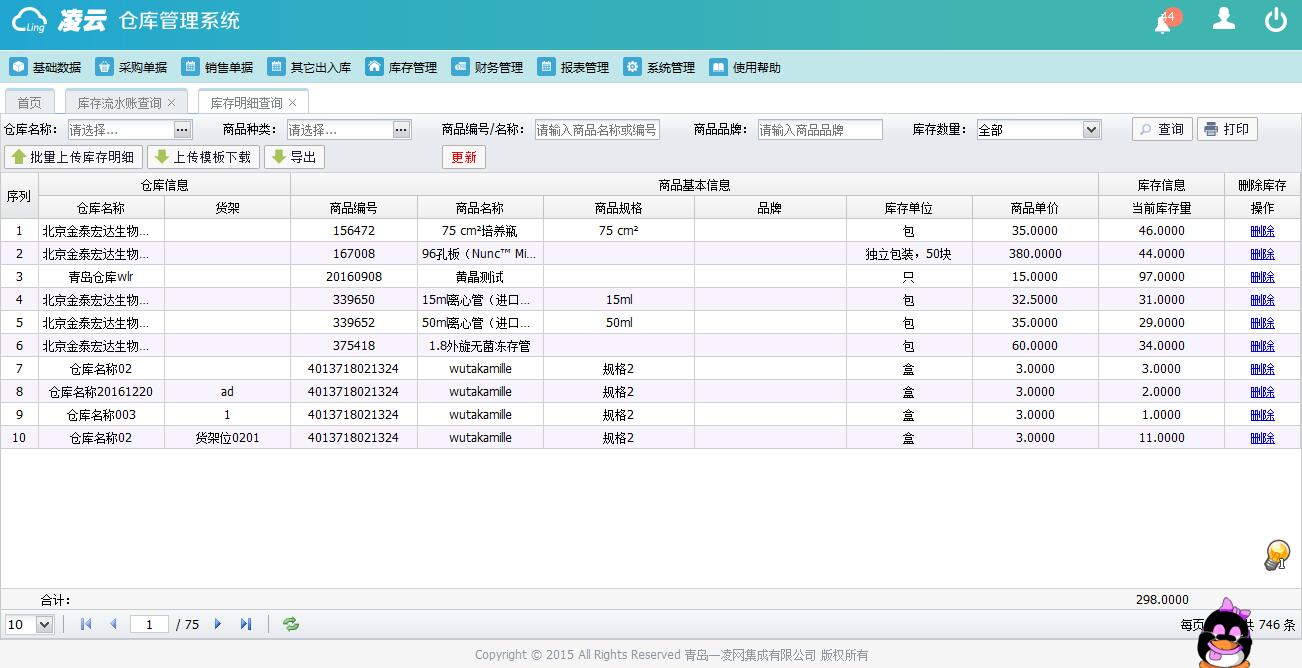Click the 商品品牌 input field

click(x=820, y=130)
